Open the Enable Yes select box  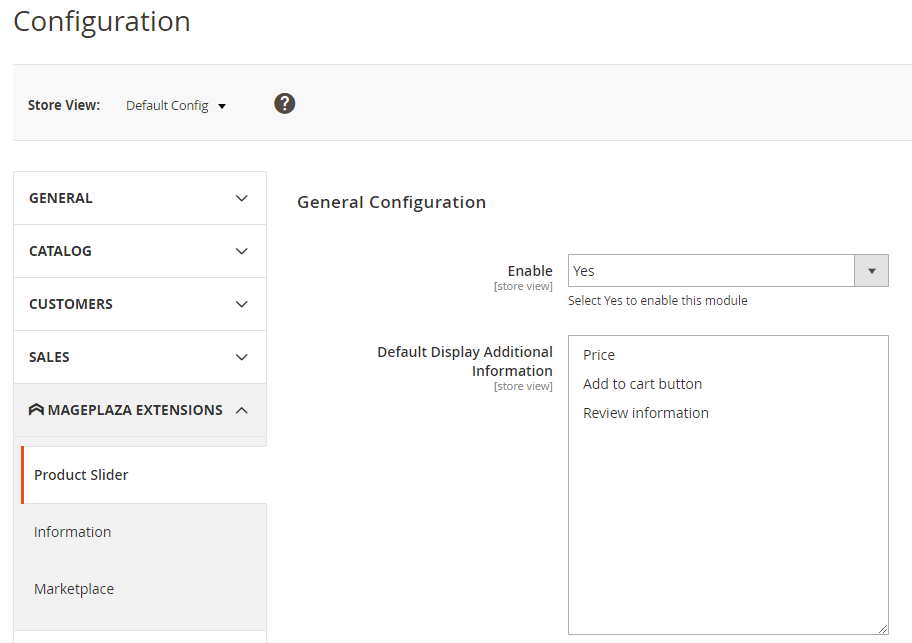coord(711,271)
